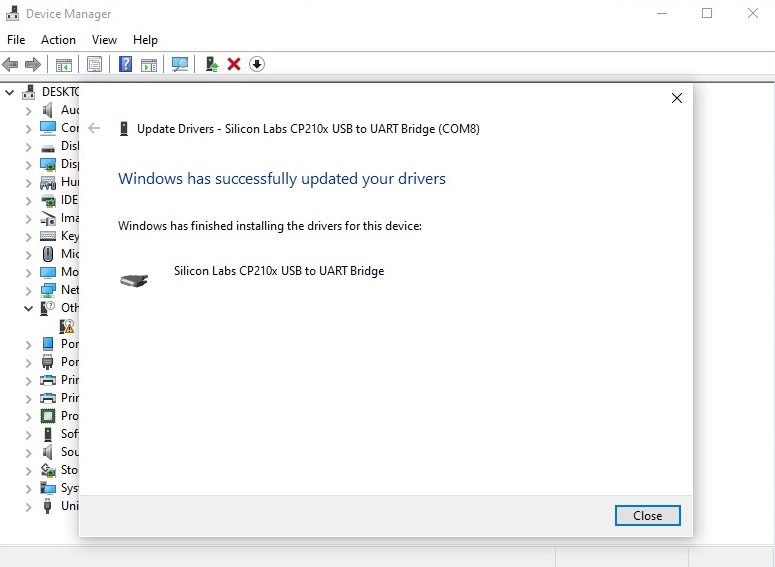Screen dimensions: 775x567
Task: Select the Sou sound category label
Action: coord(70,452)
